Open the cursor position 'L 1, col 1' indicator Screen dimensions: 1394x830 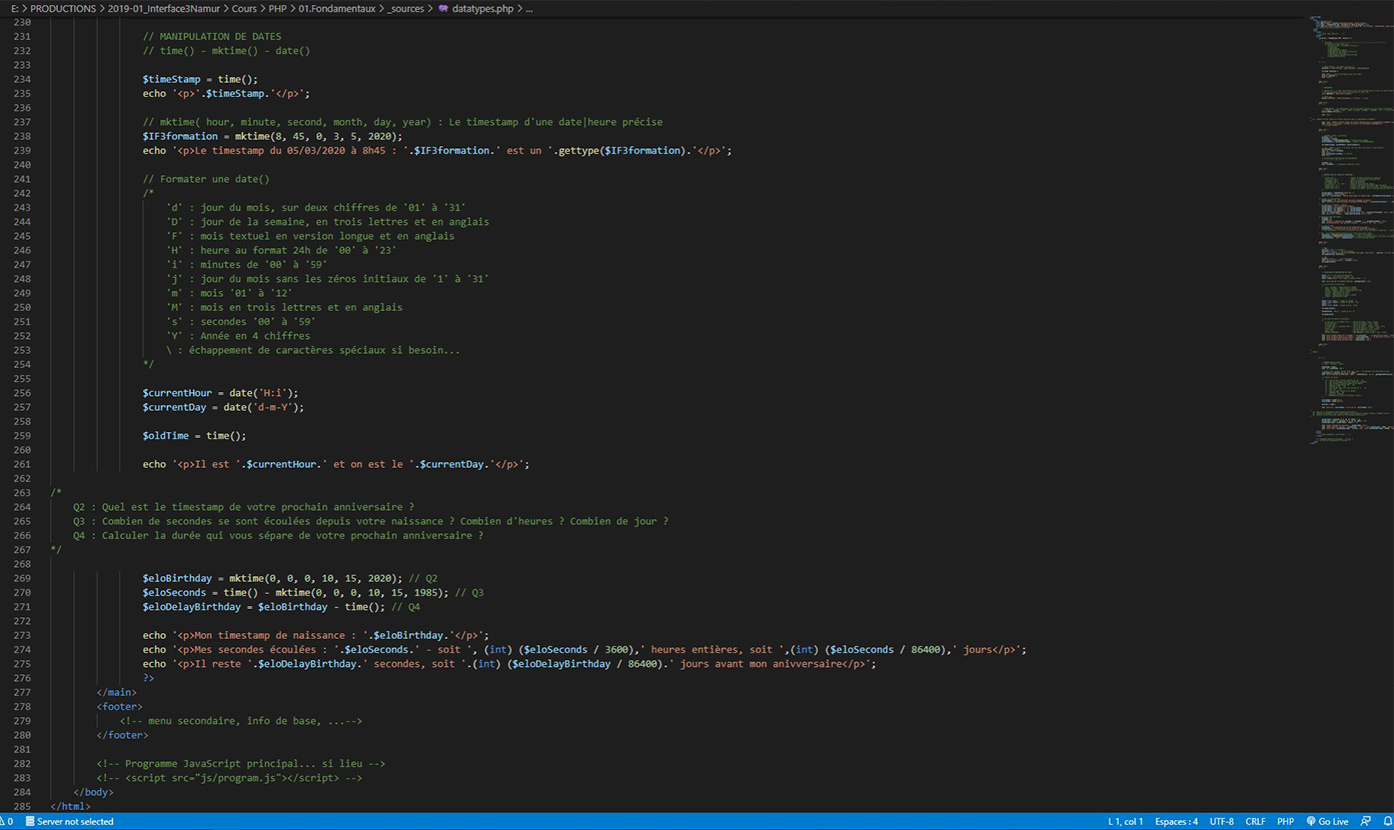[1125, 822]
